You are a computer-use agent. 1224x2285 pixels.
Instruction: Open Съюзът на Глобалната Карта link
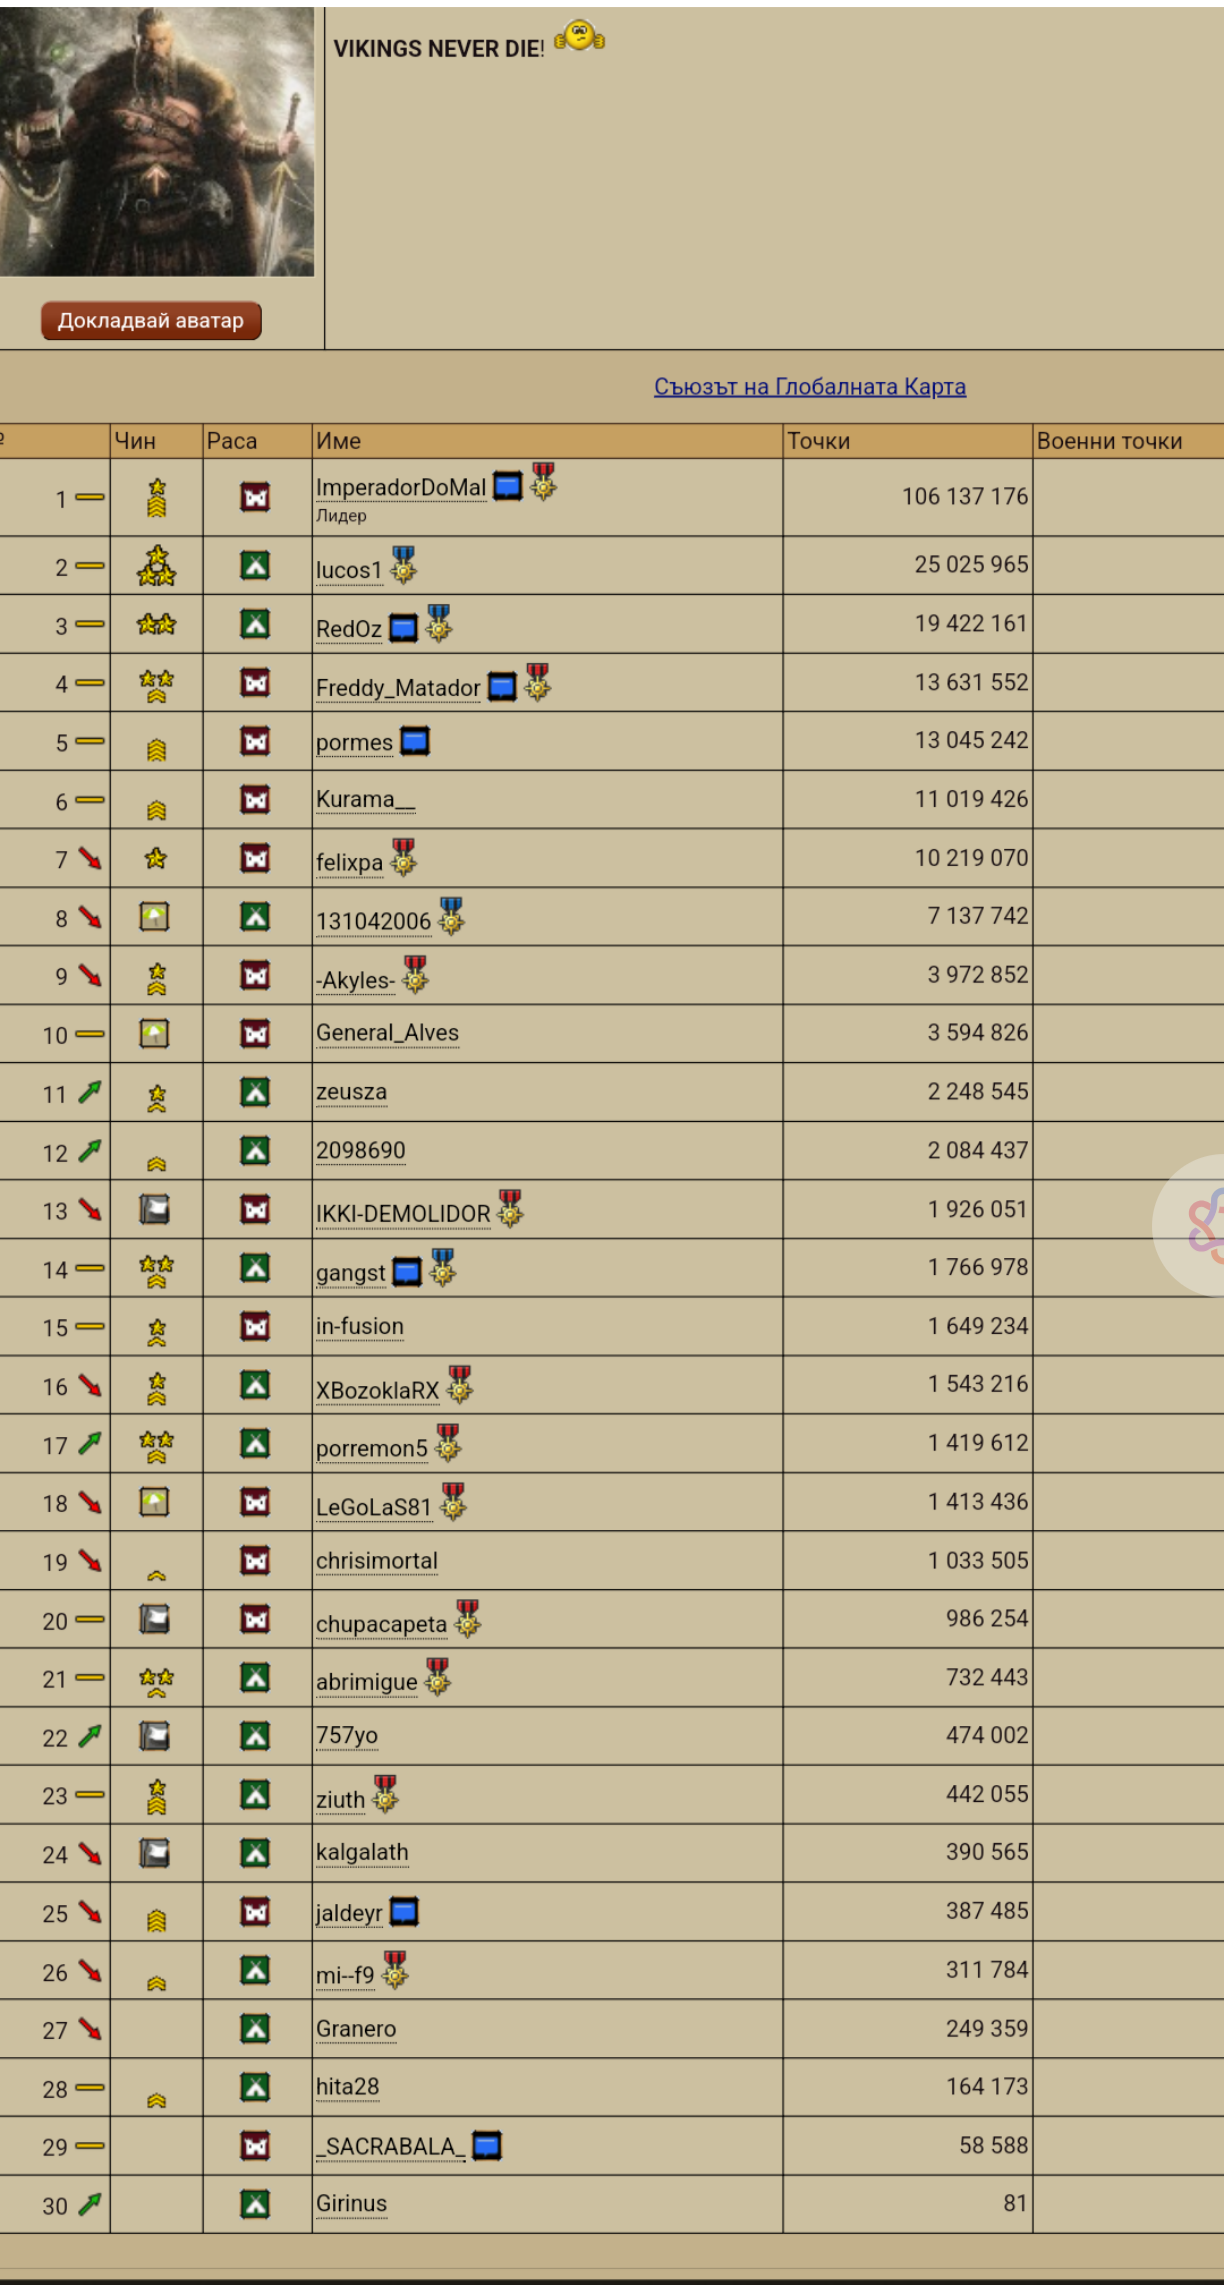click(810, 387)
